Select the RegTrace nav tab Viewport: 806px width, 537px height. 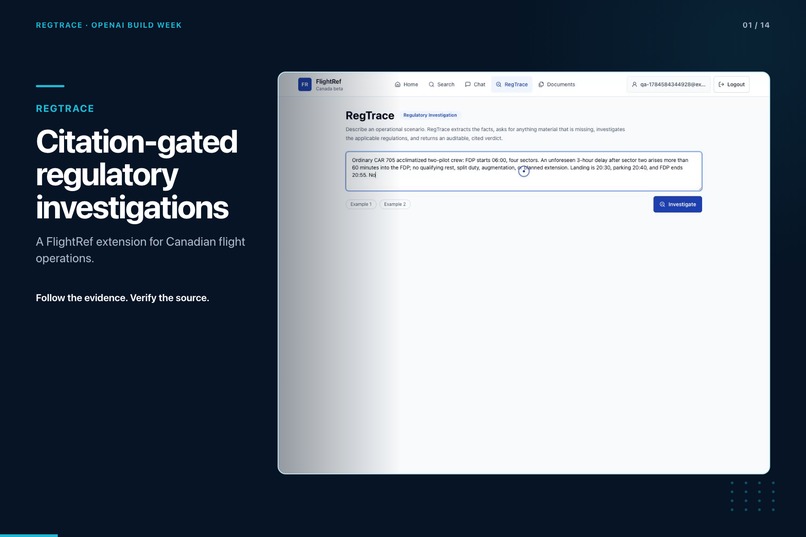511,84
